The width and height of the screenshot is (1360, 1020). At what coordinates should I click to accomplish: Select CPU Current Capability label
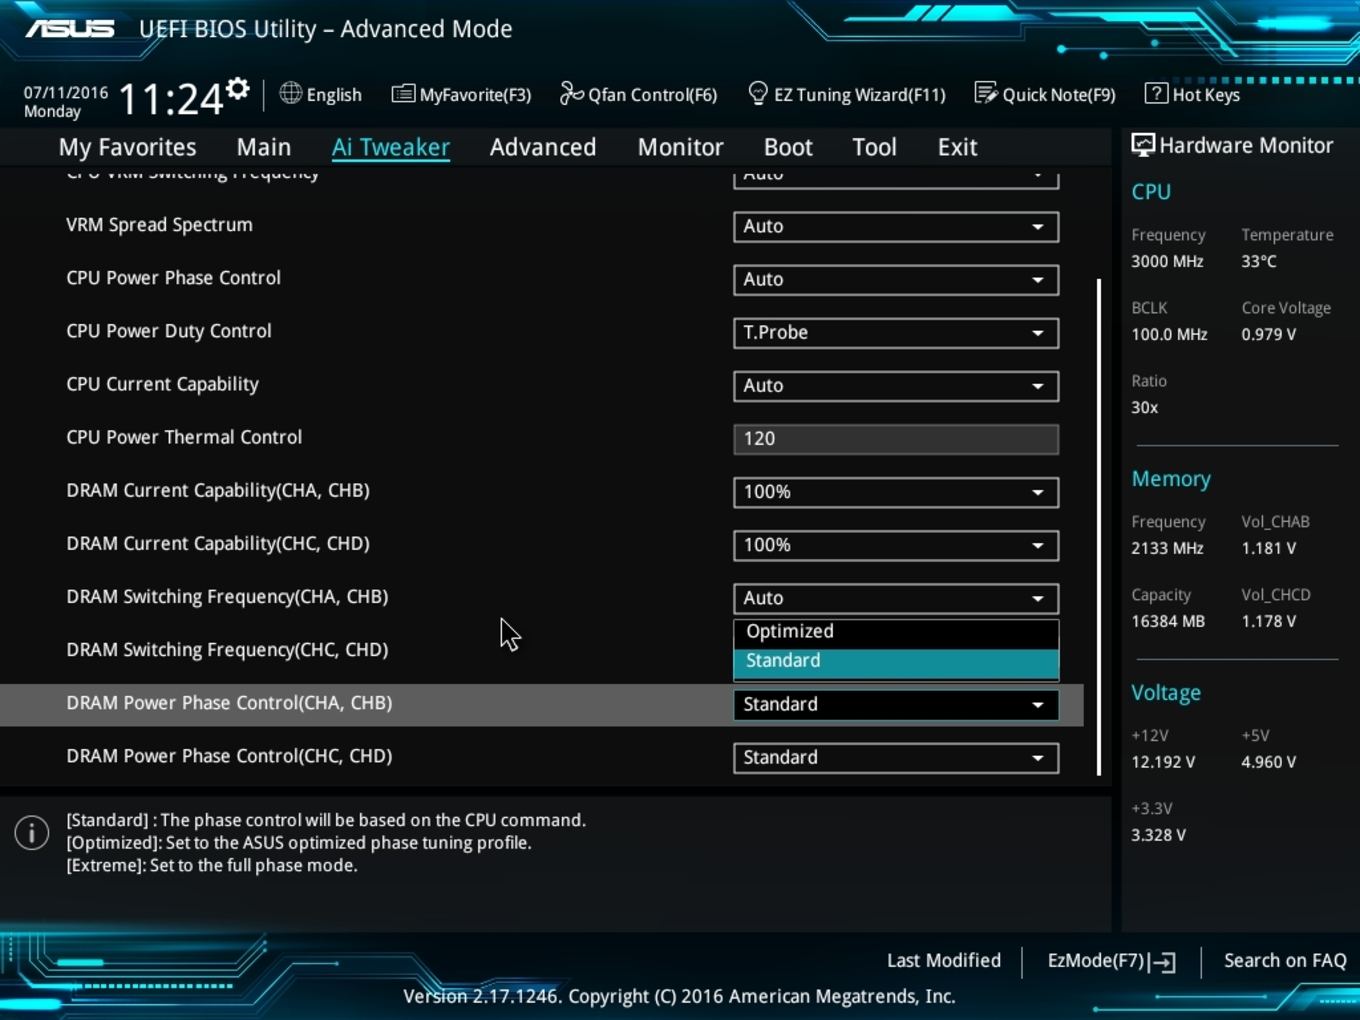click(163, 384)
